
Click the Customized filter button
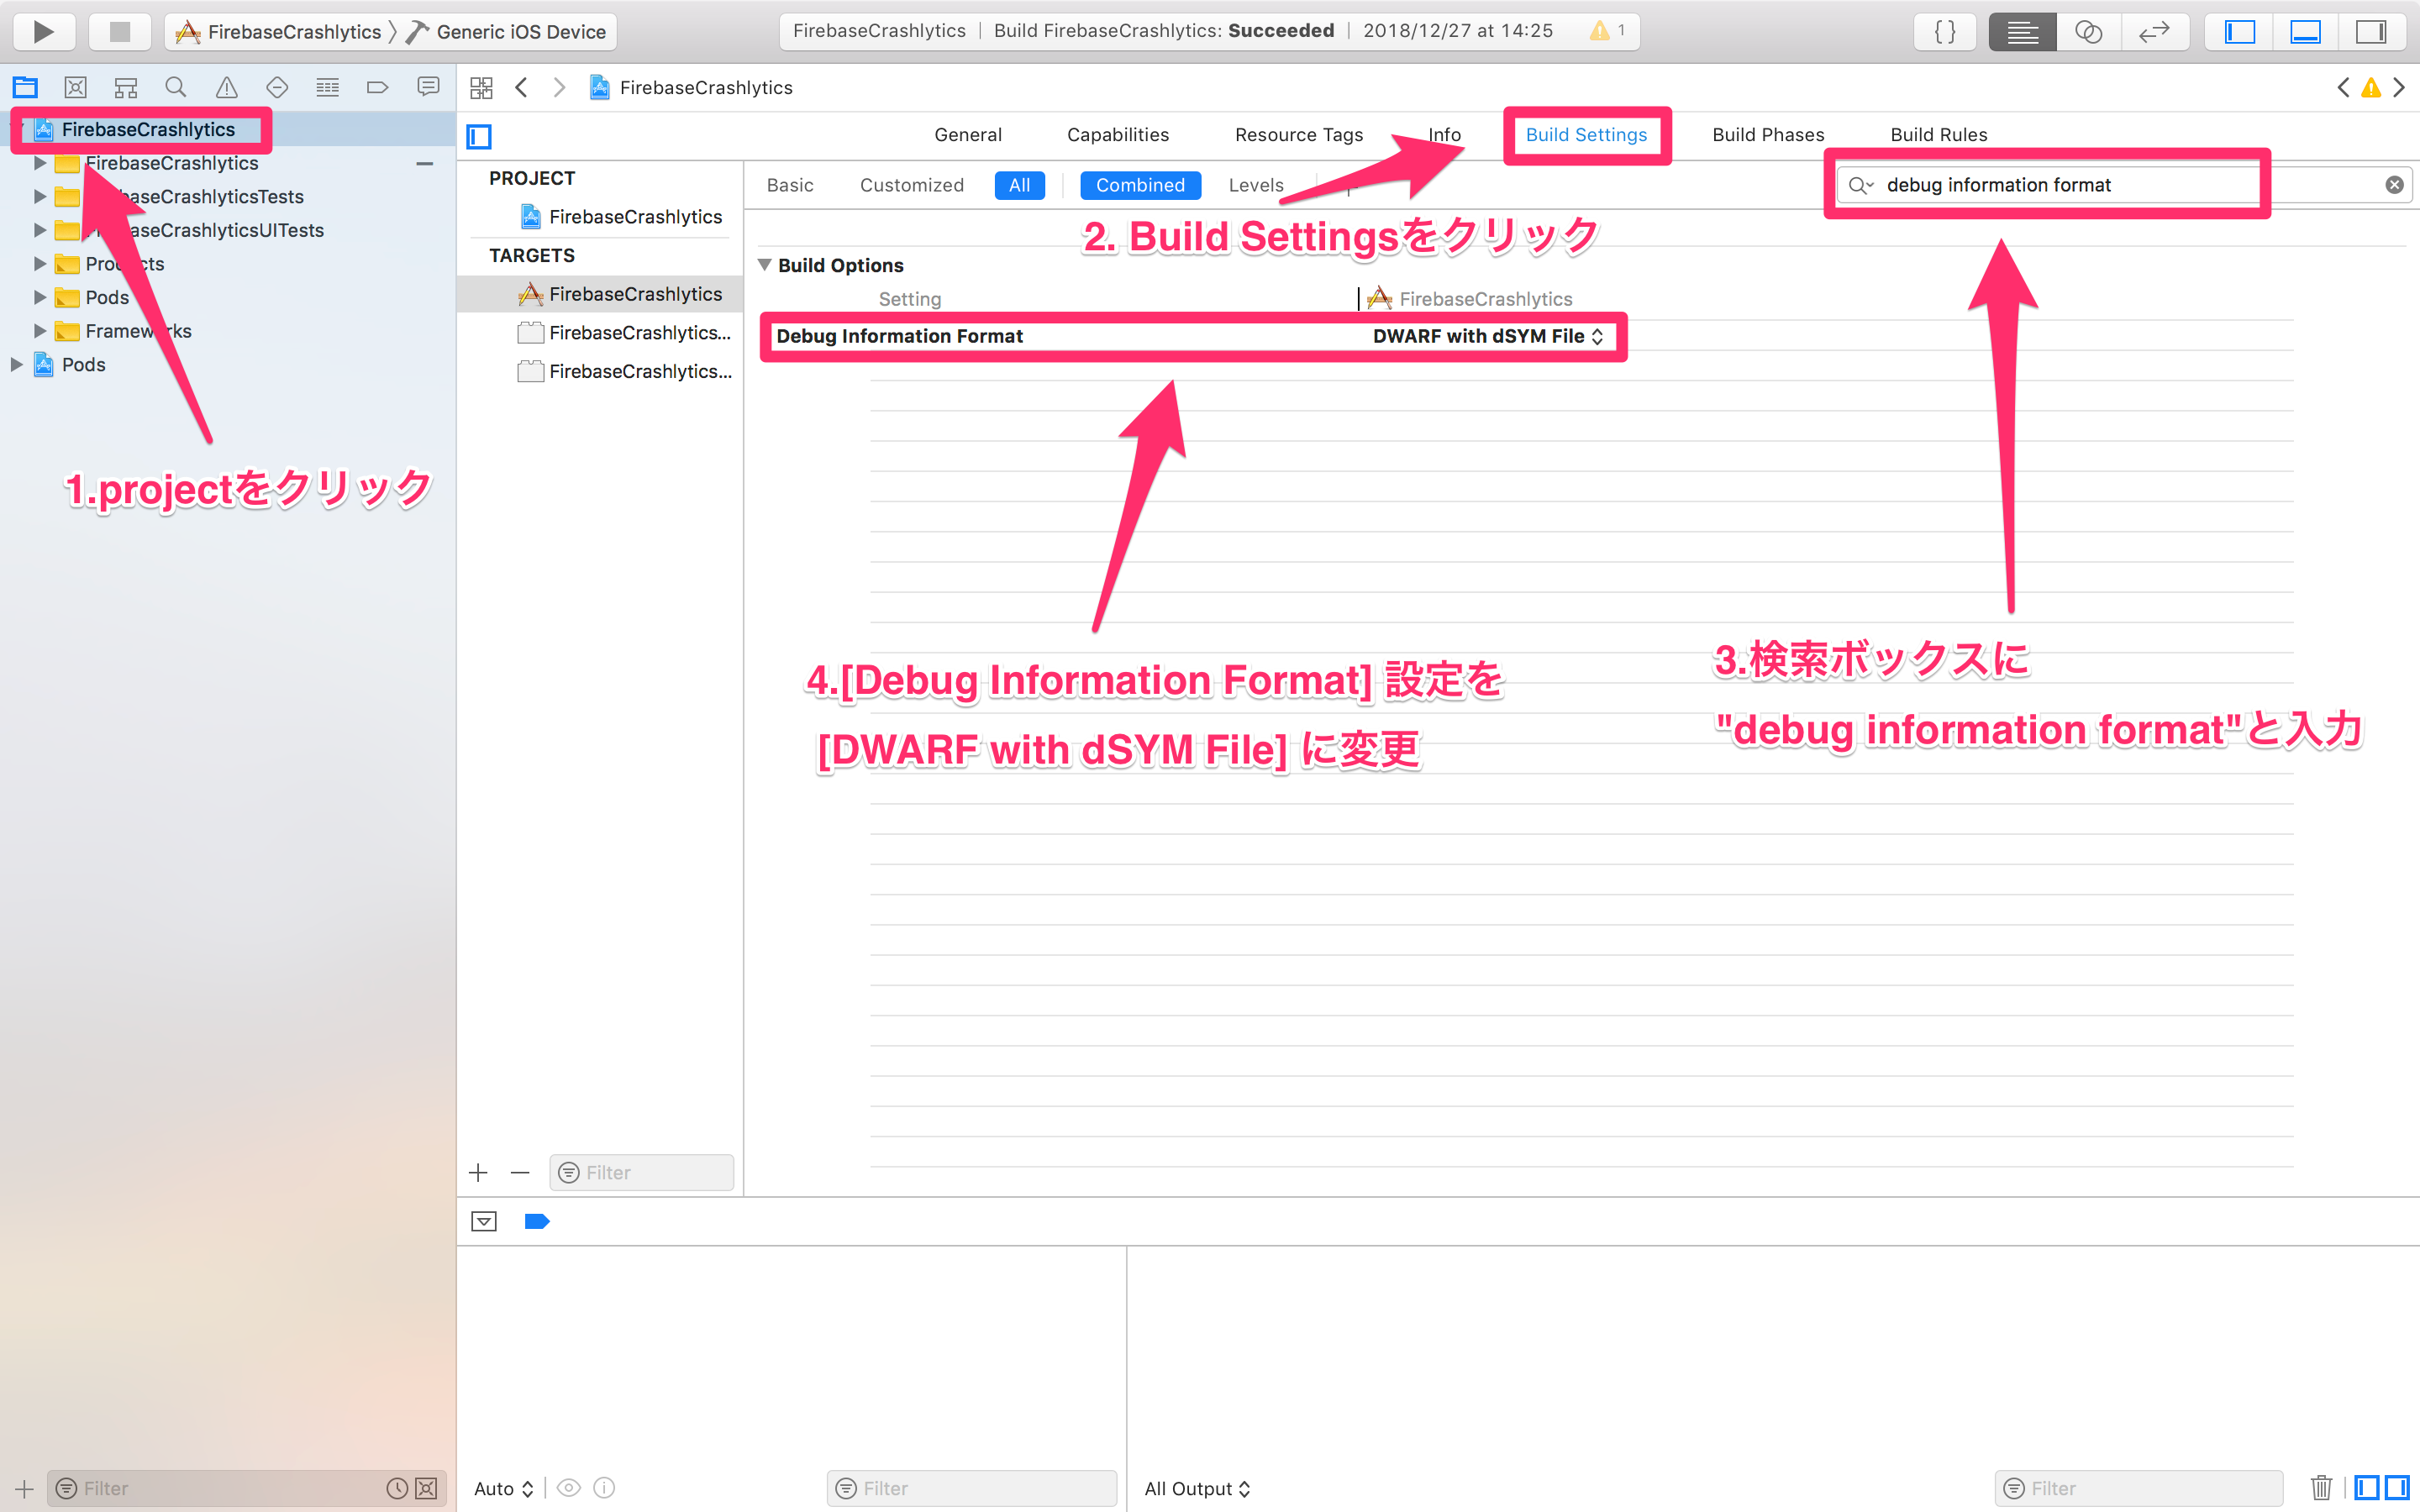point(911,185)
